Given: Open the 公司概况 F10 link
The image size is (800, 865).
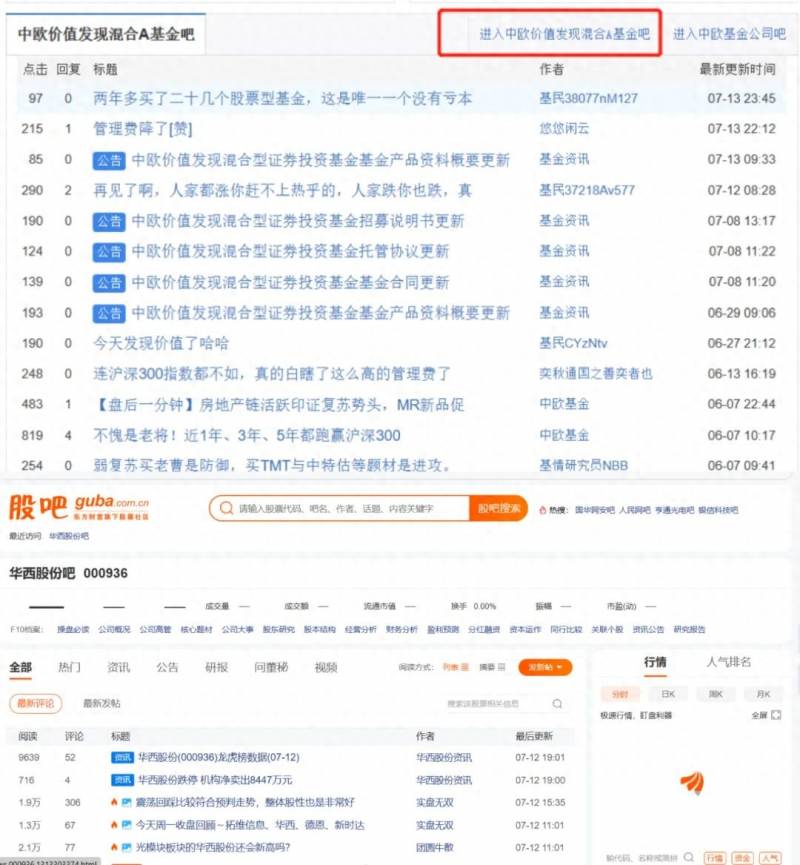Looking at the screenshot, I should pos(114,629).
